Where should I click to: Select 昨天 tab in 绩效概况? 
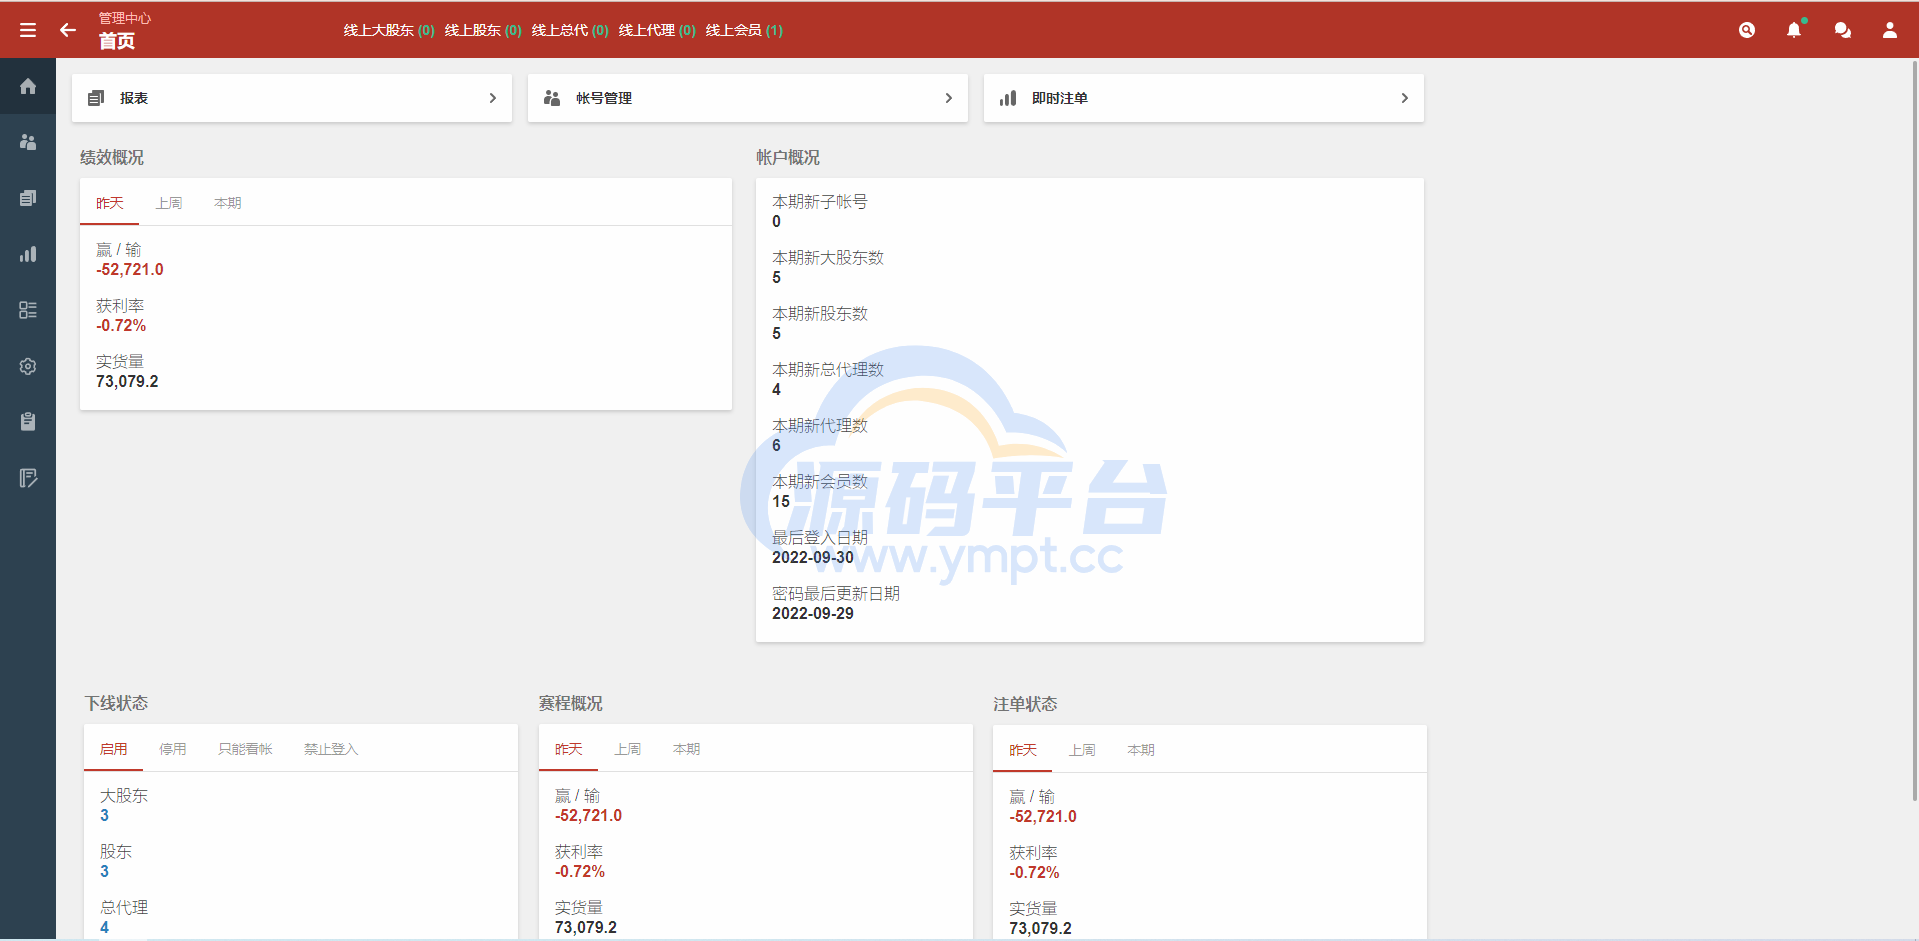110,203
